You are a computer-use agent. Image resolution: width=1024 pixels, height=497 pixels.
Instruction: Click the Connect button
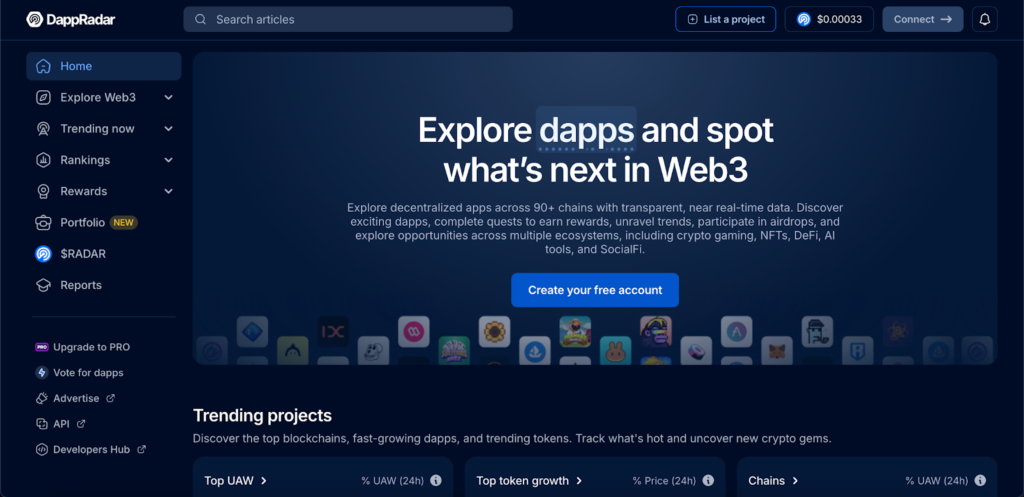coord(922,20)
